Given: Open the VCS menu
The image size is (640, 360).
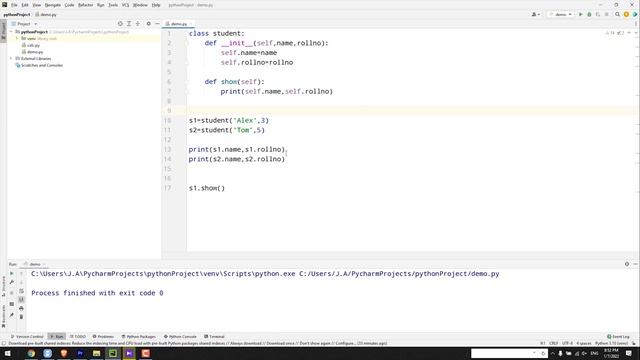Looking at the screenshot, I should point(125,5).
